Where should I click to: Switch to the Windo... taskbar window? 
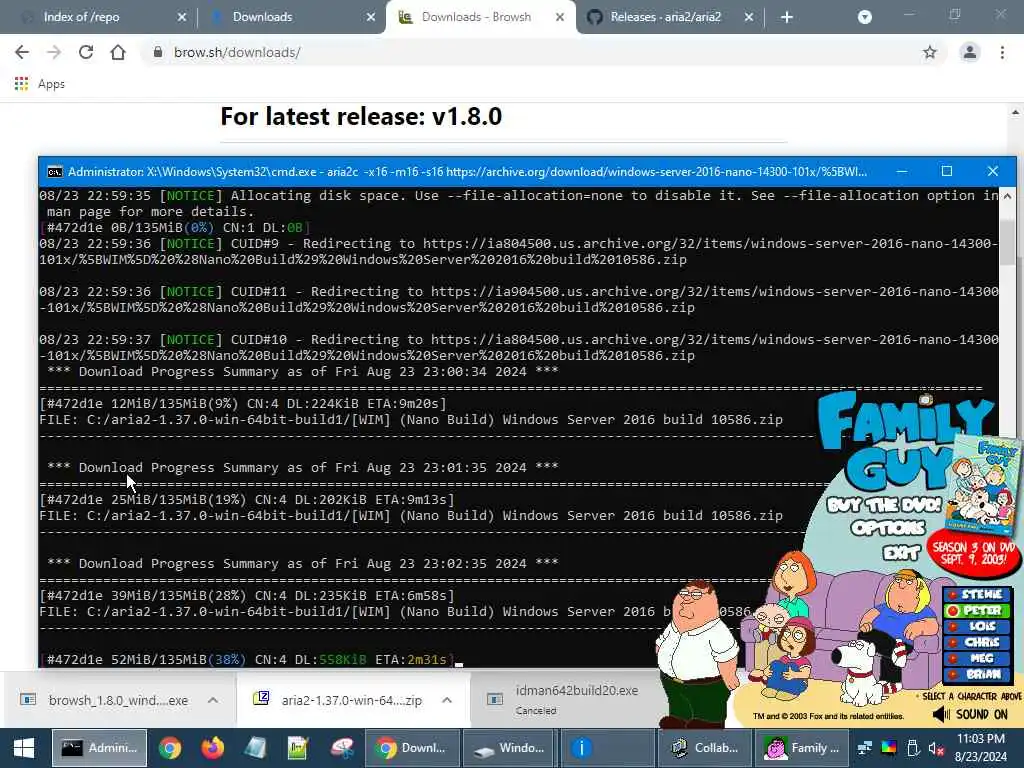tap(511, 748)
